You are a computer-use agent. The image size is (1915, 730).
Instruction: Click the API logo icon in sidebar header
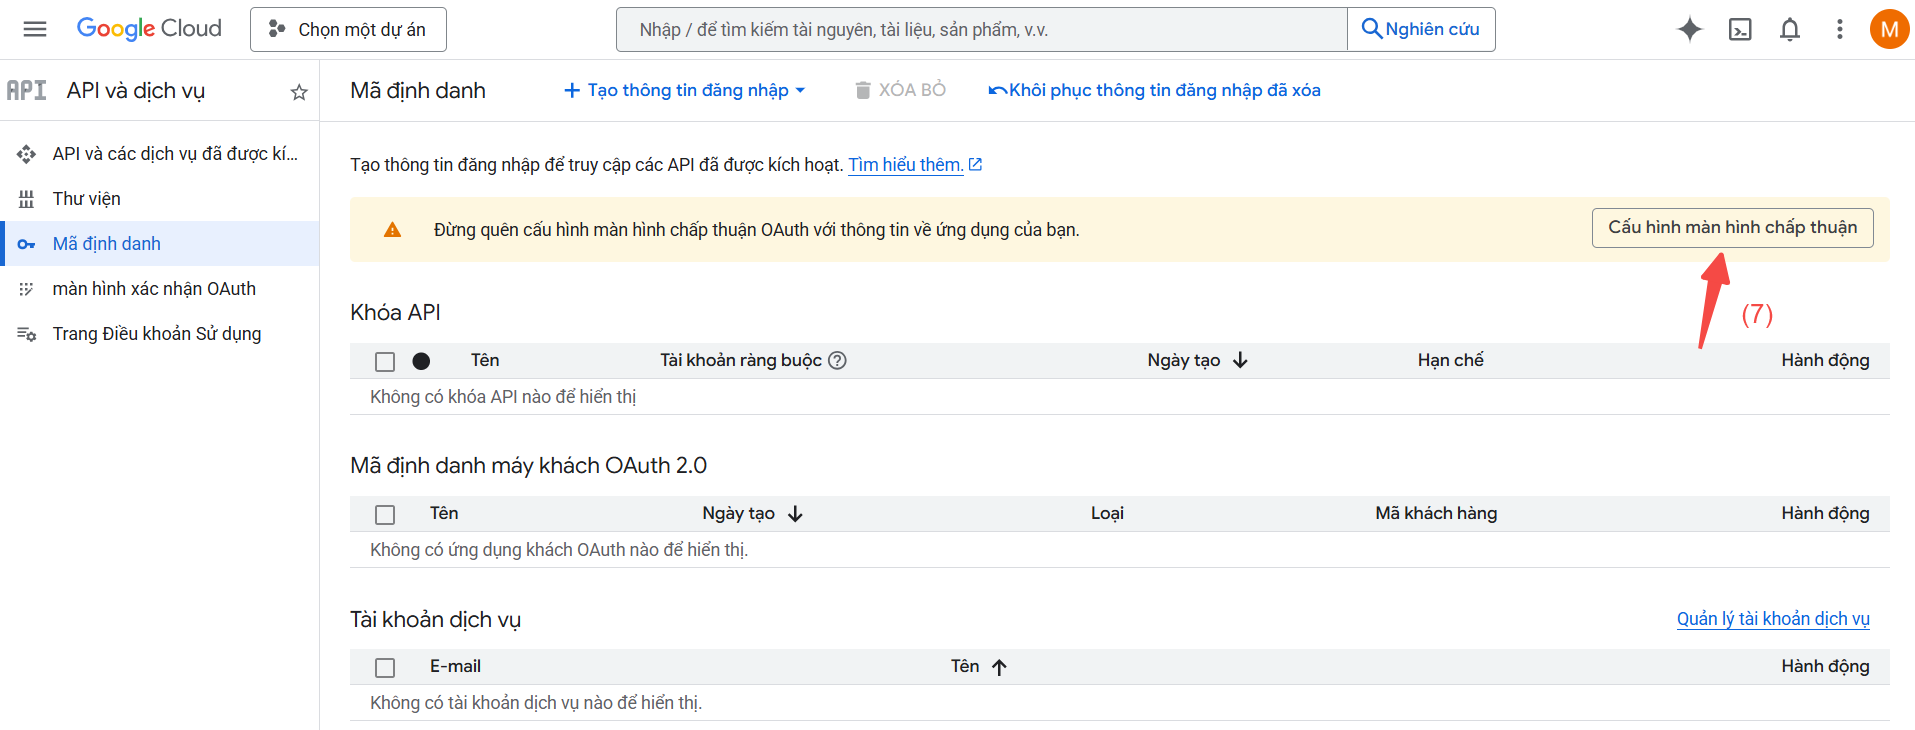tap(27, 90)
